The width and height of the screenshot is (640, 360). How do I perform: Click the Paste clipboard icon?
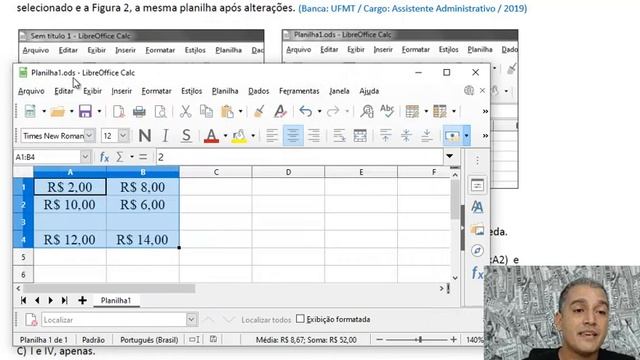click(227, 111)
